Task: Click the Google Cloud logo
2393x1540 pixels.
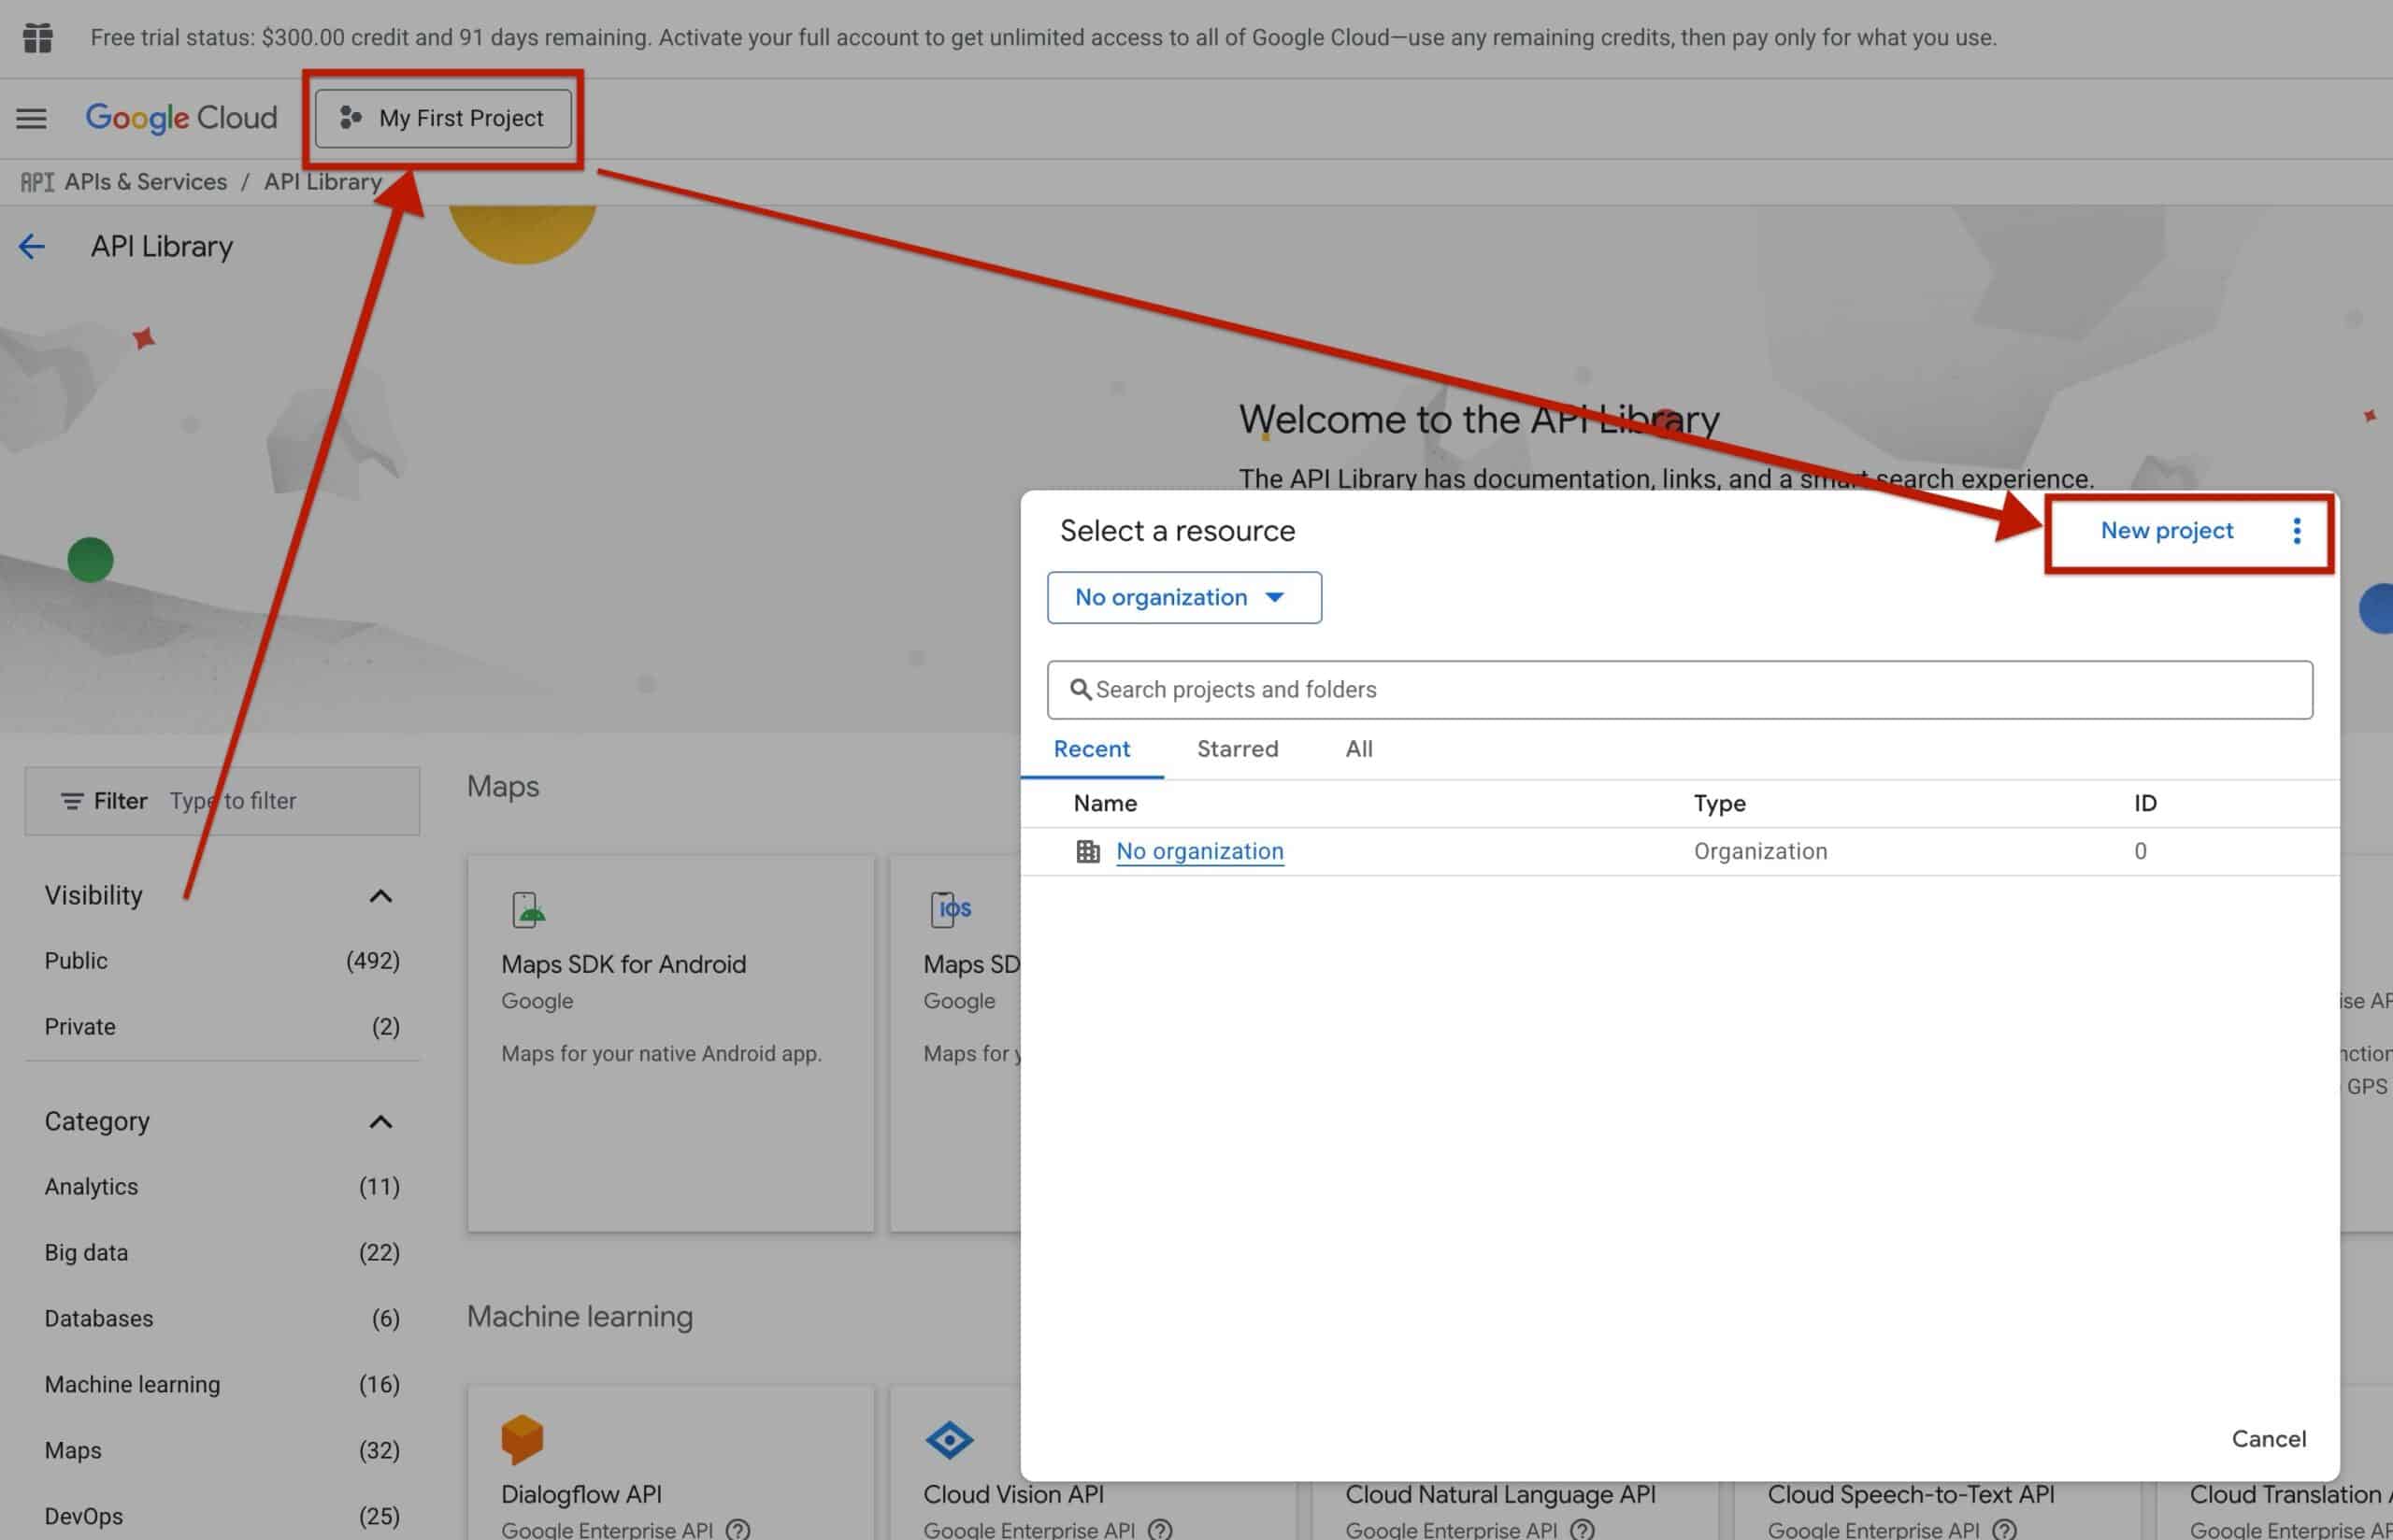Action: pyautogui.click(x=181, y=118)
